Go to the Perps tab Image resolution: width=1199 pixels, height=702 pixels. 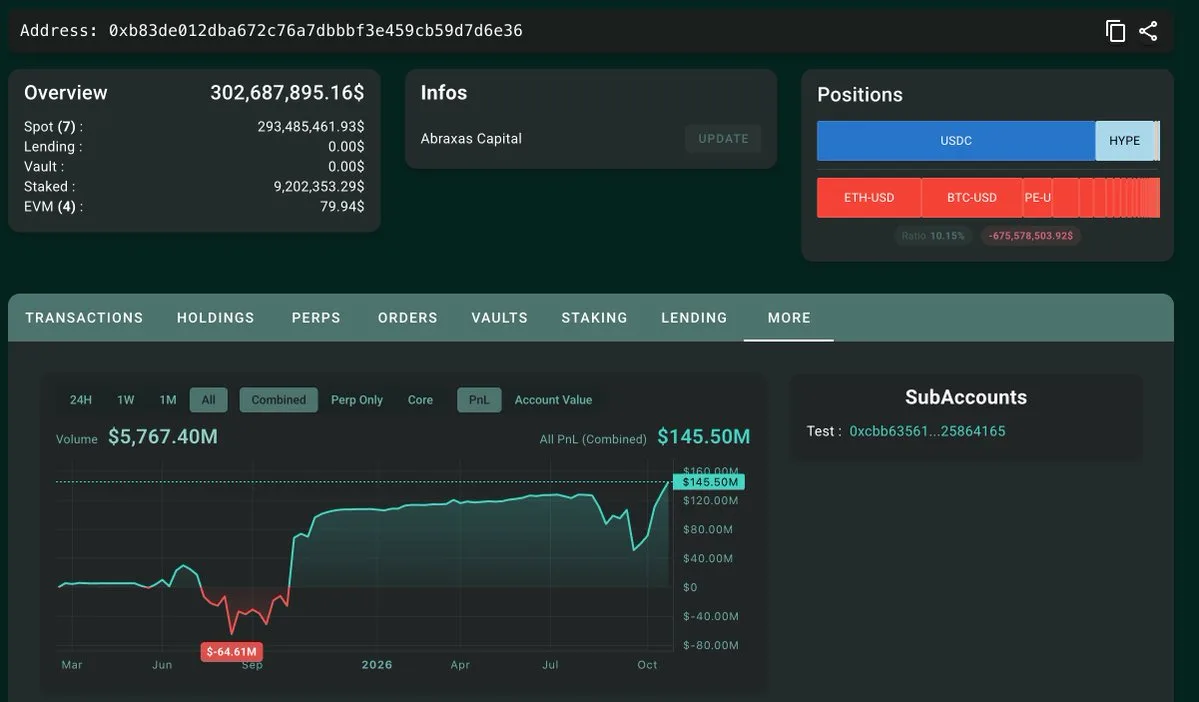pos(316,317)
